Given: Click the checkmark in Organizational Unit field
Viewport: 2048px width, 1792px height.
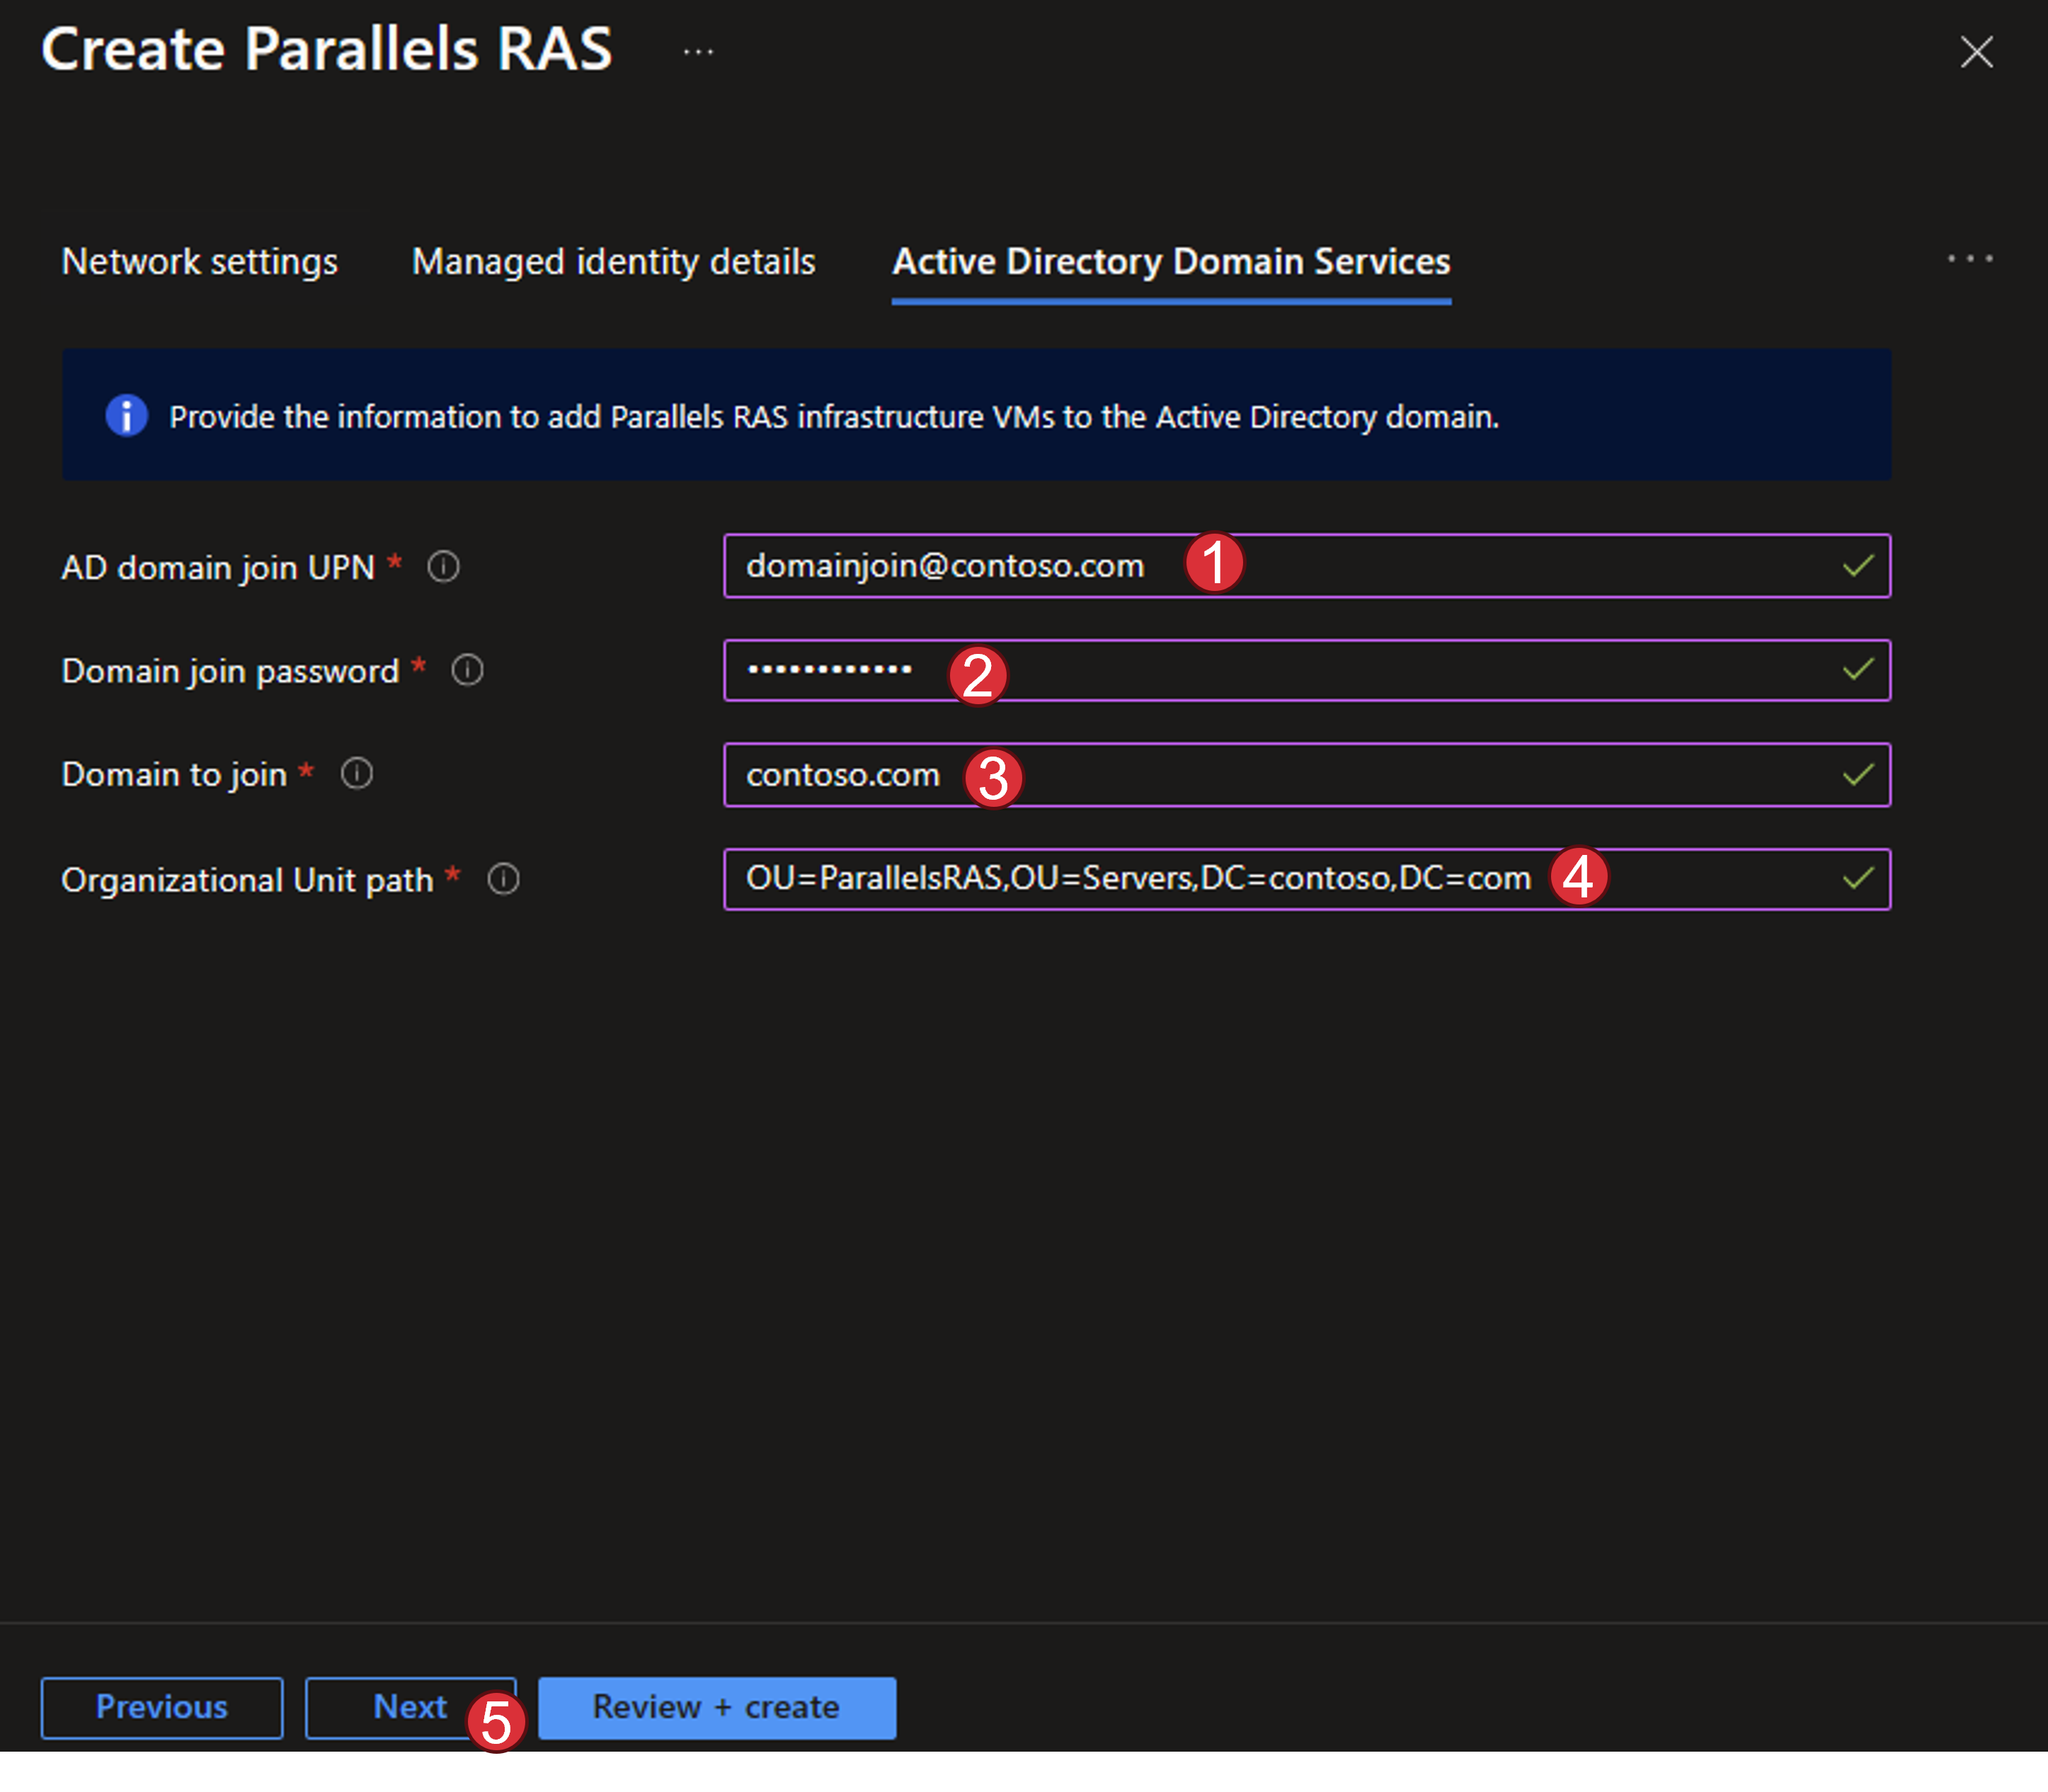Looking at the screenshot, I should click(1857, 879).
